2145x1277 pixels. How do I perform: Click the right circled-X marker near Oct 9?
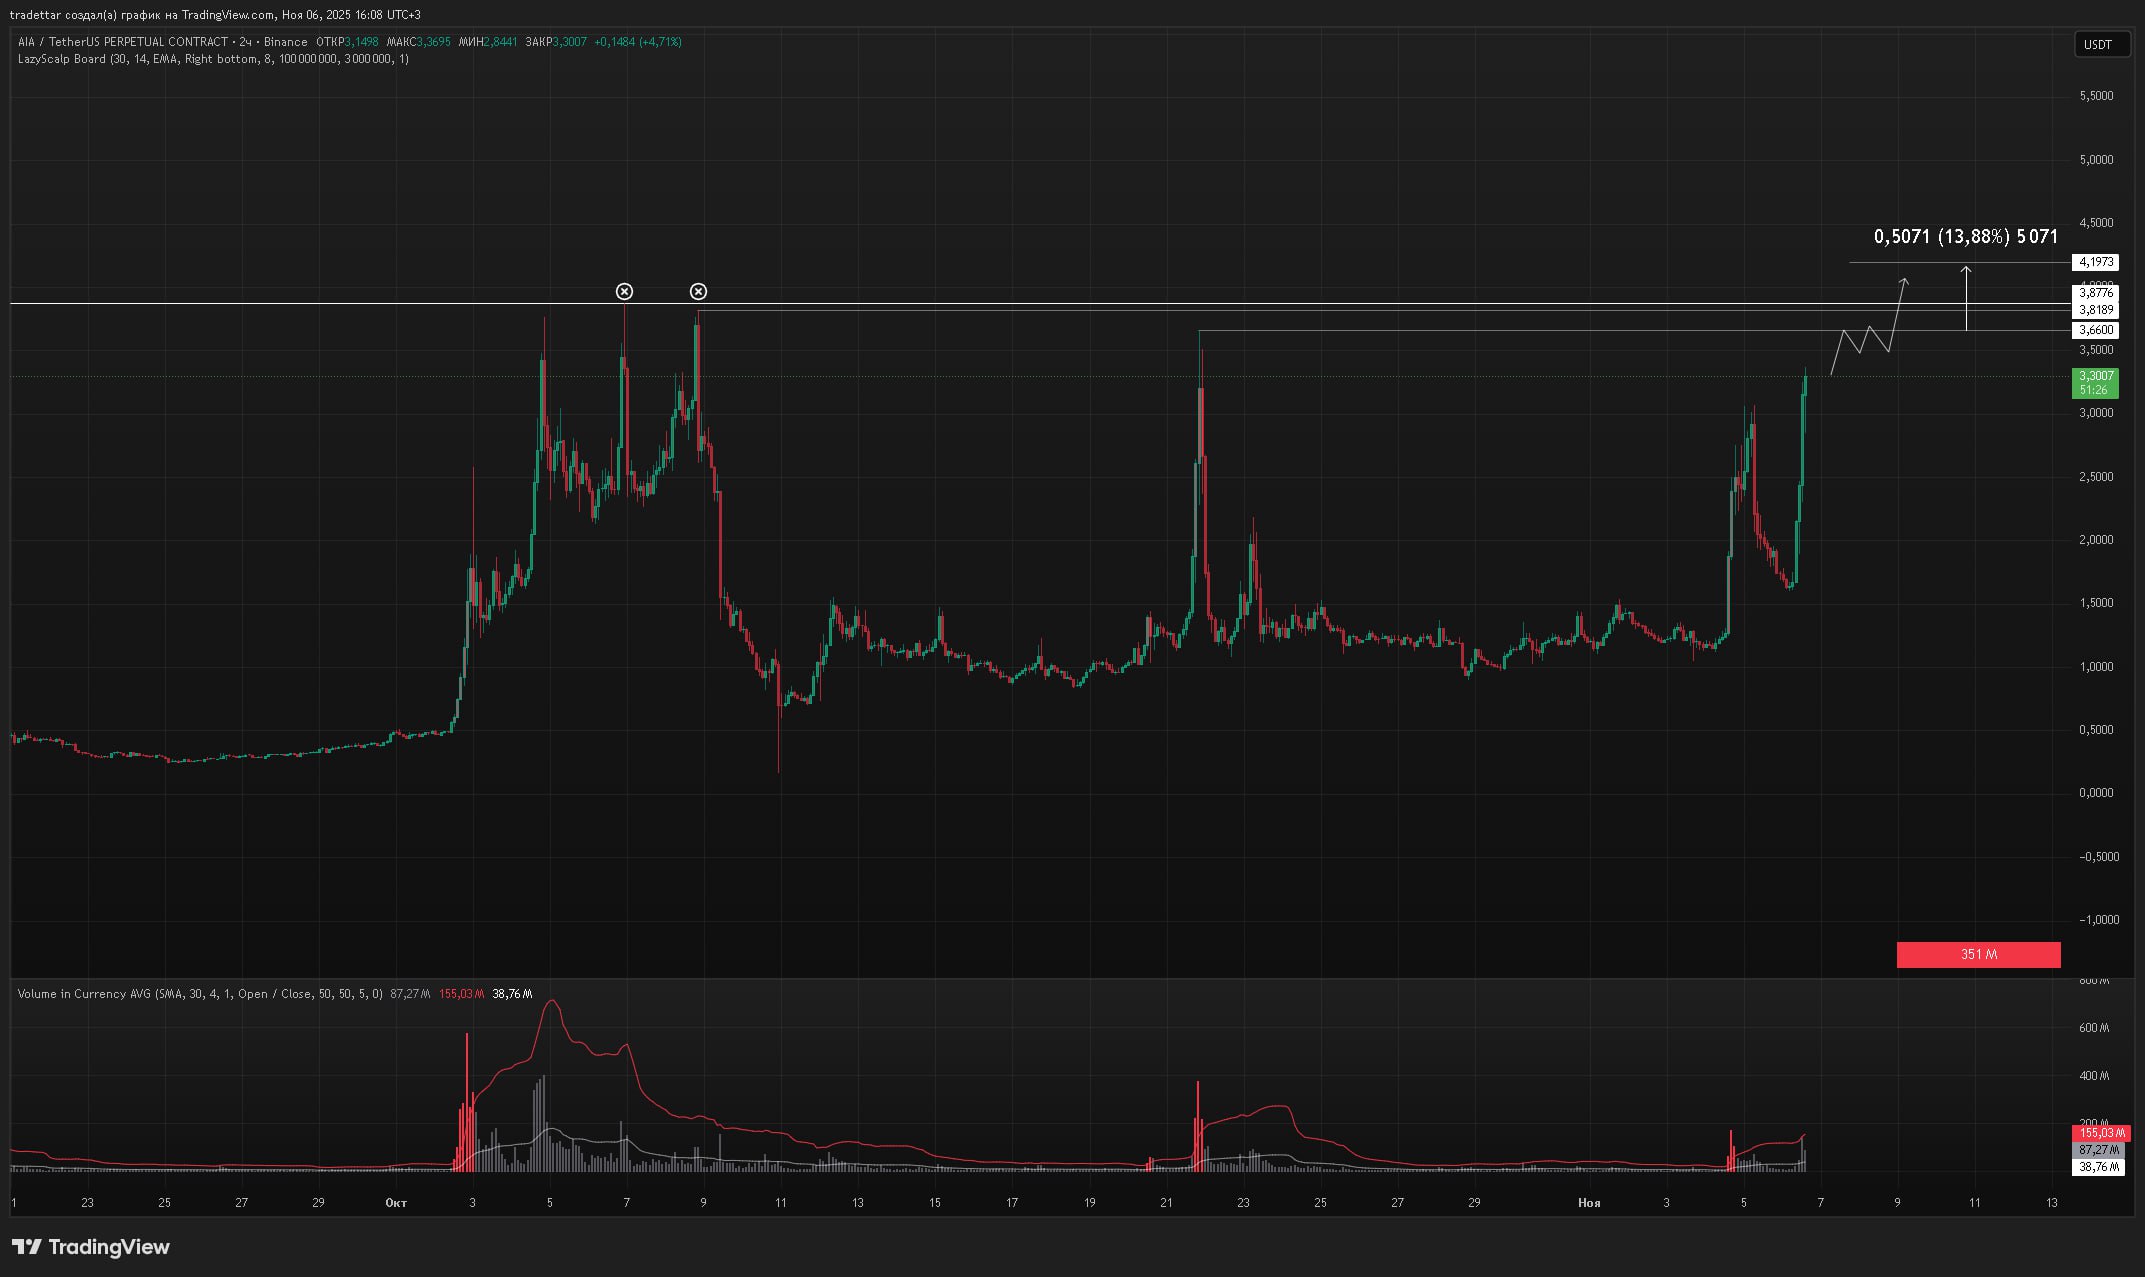(x=699, y=292)
